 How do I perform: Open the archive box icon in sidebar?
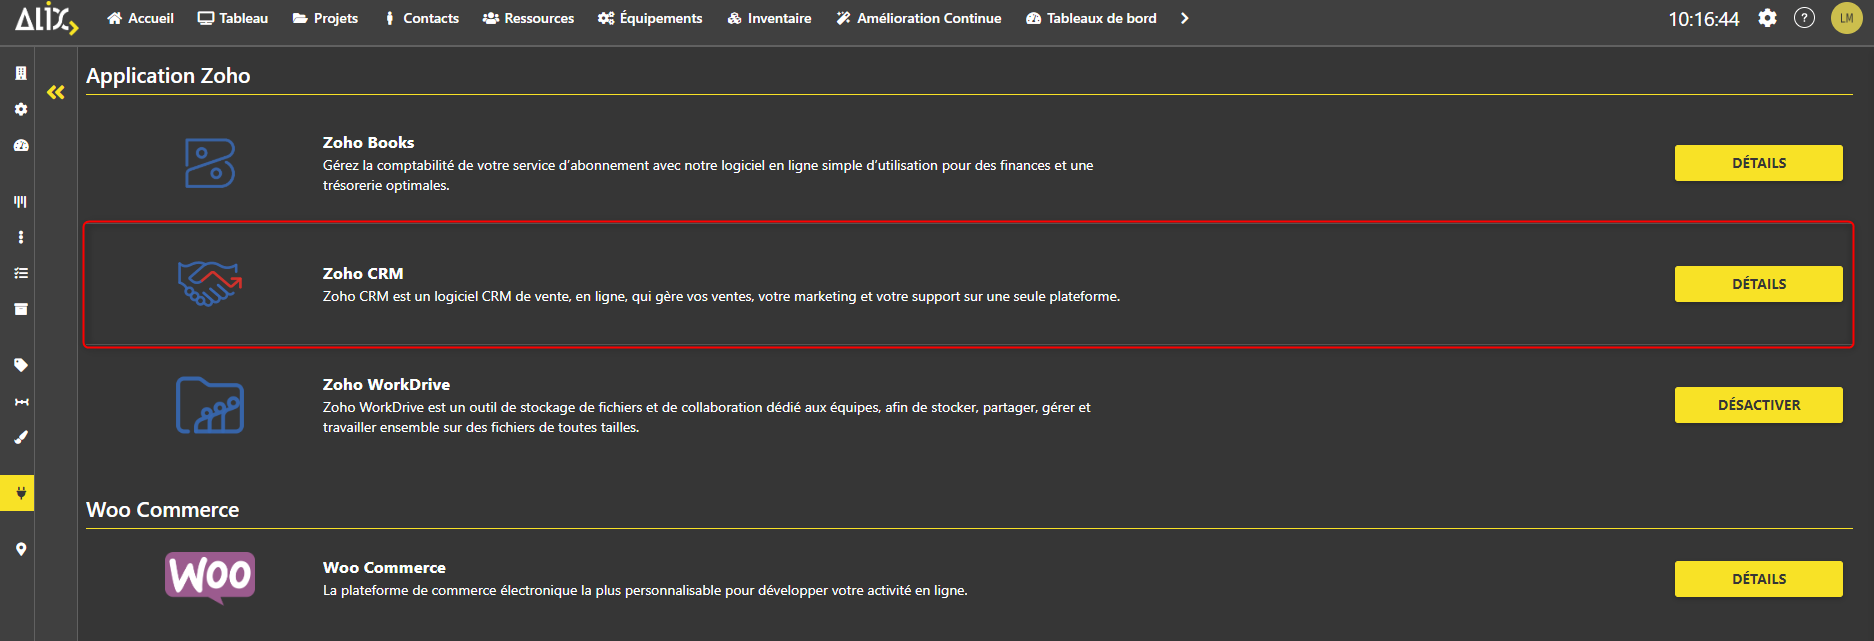[x=20, y=309]
